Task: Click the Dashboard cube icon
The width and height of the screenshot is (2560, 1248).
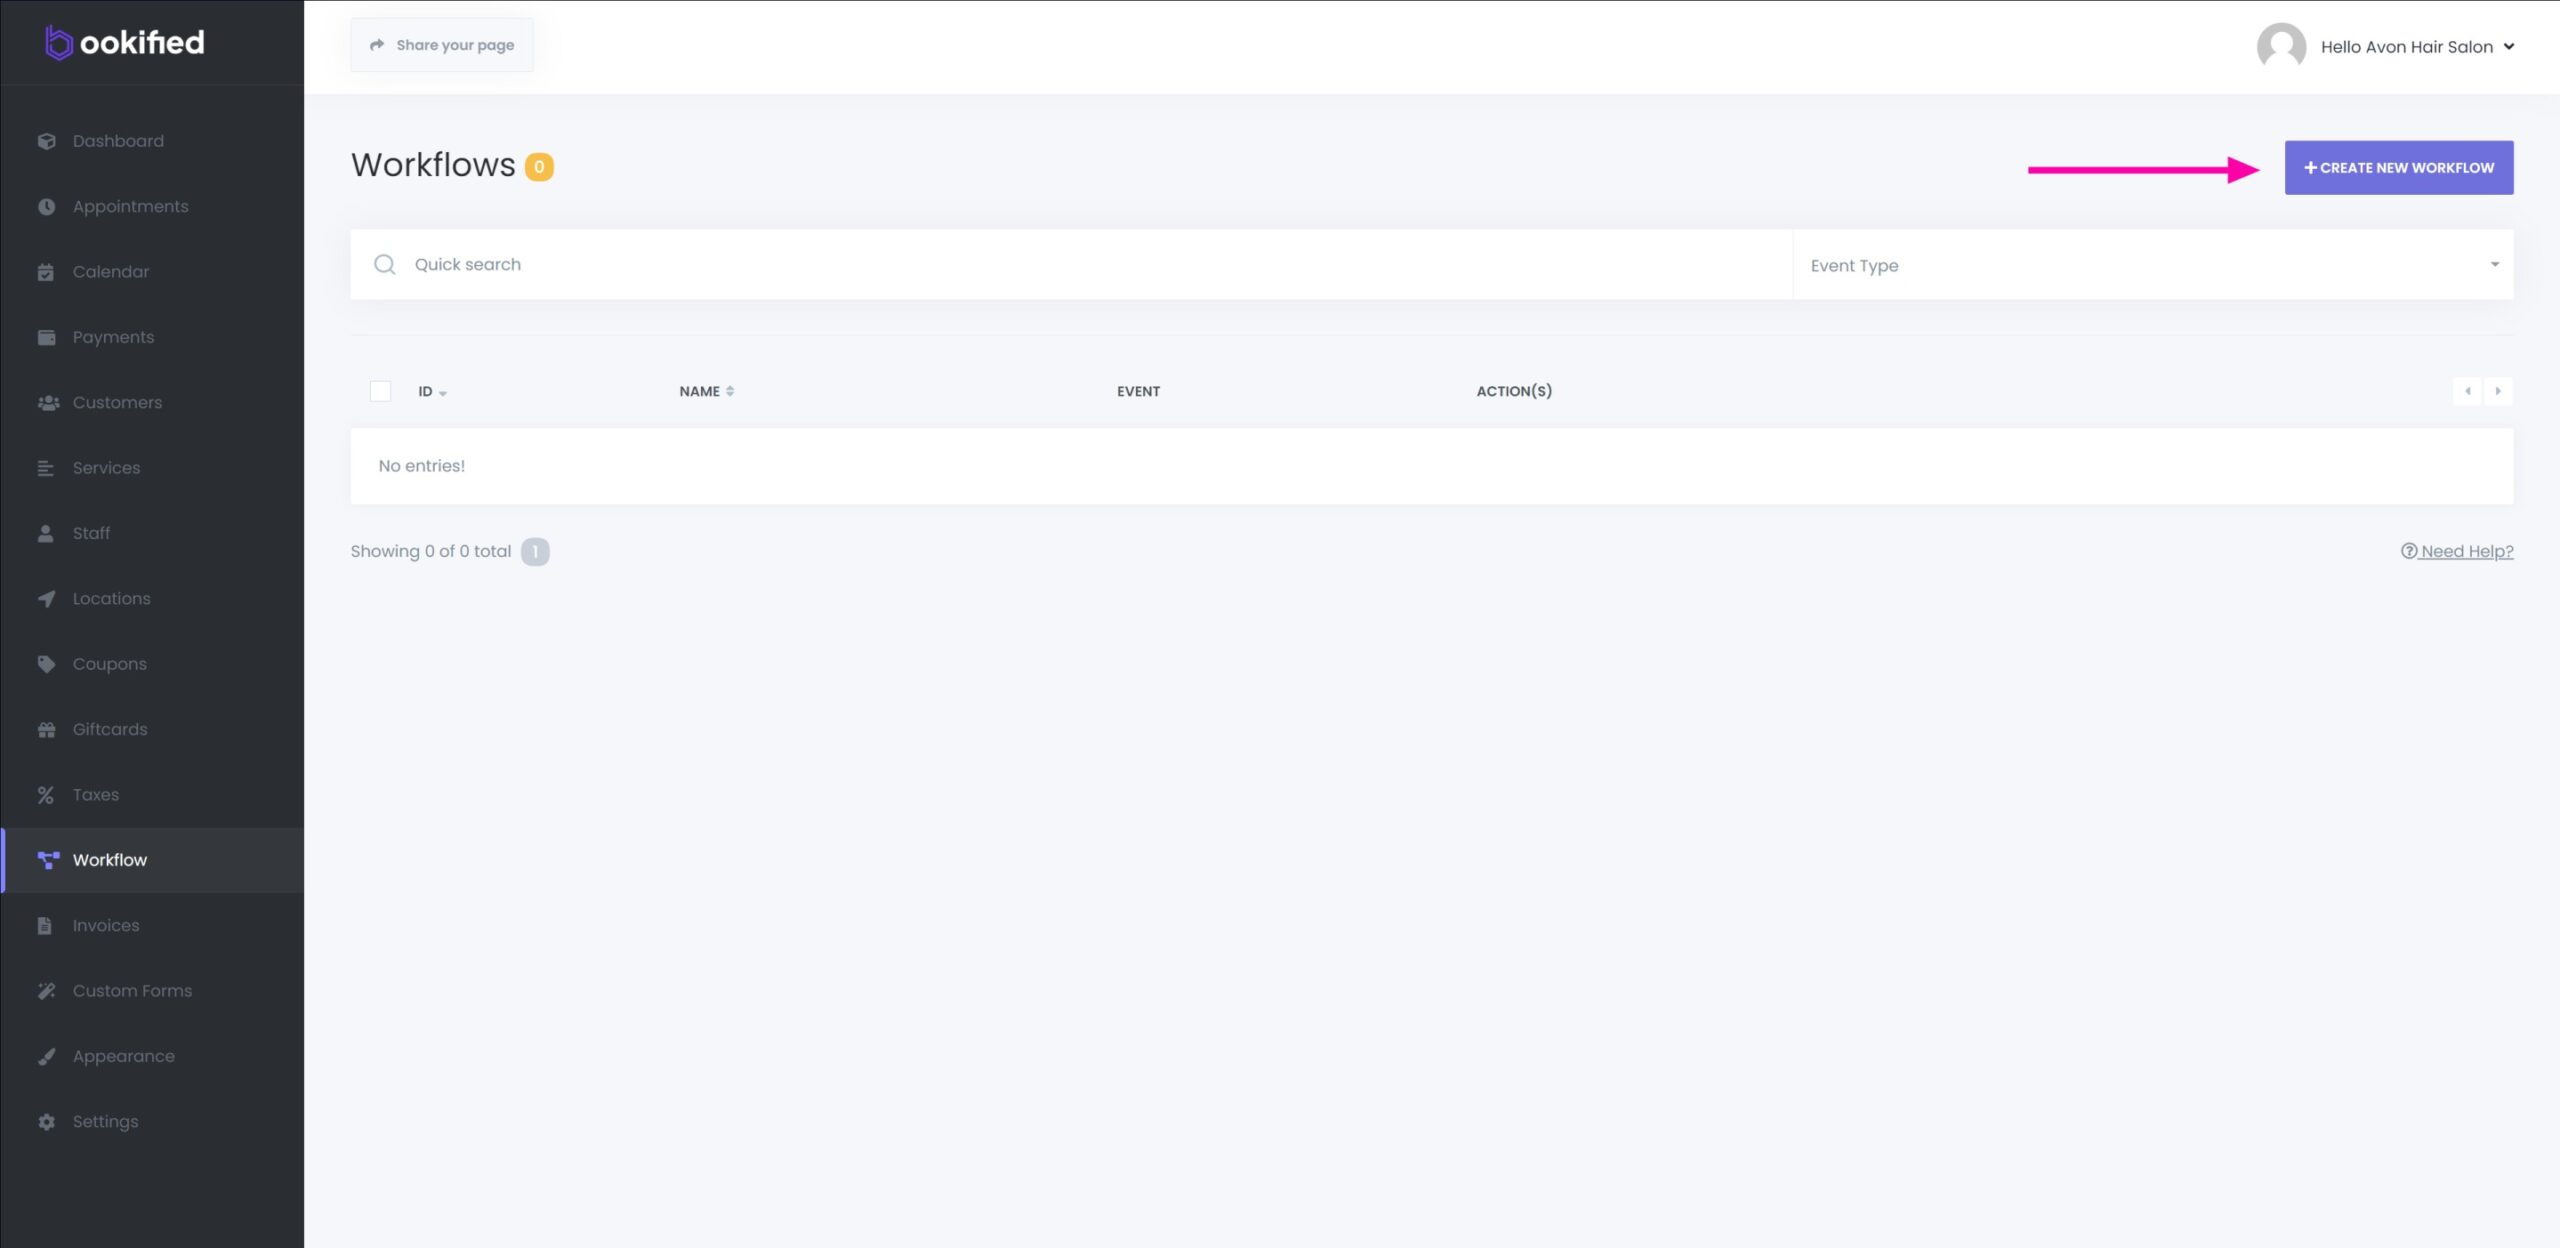Action: tap(46, 141)
